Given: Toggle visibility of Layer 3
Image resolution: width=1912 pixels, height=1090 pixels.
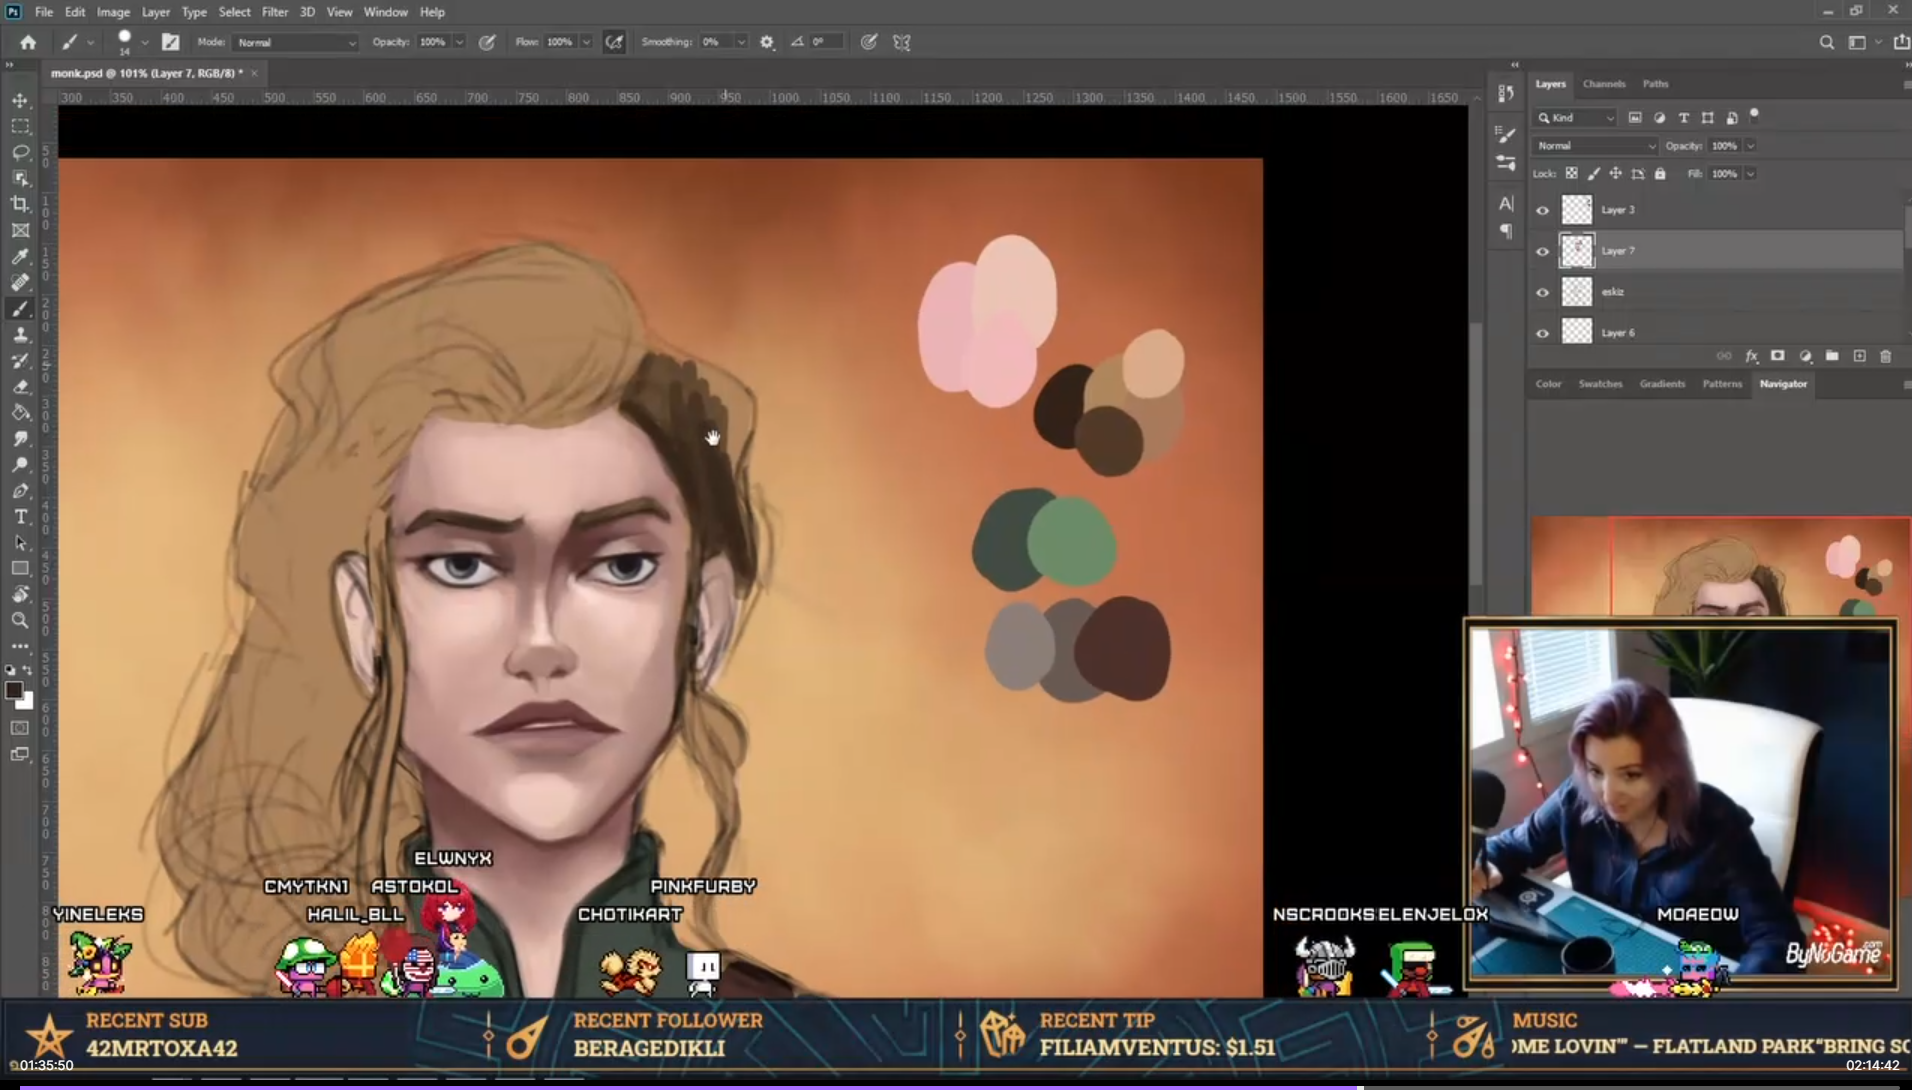Looking at the screenshot, I should (1542, 211).
